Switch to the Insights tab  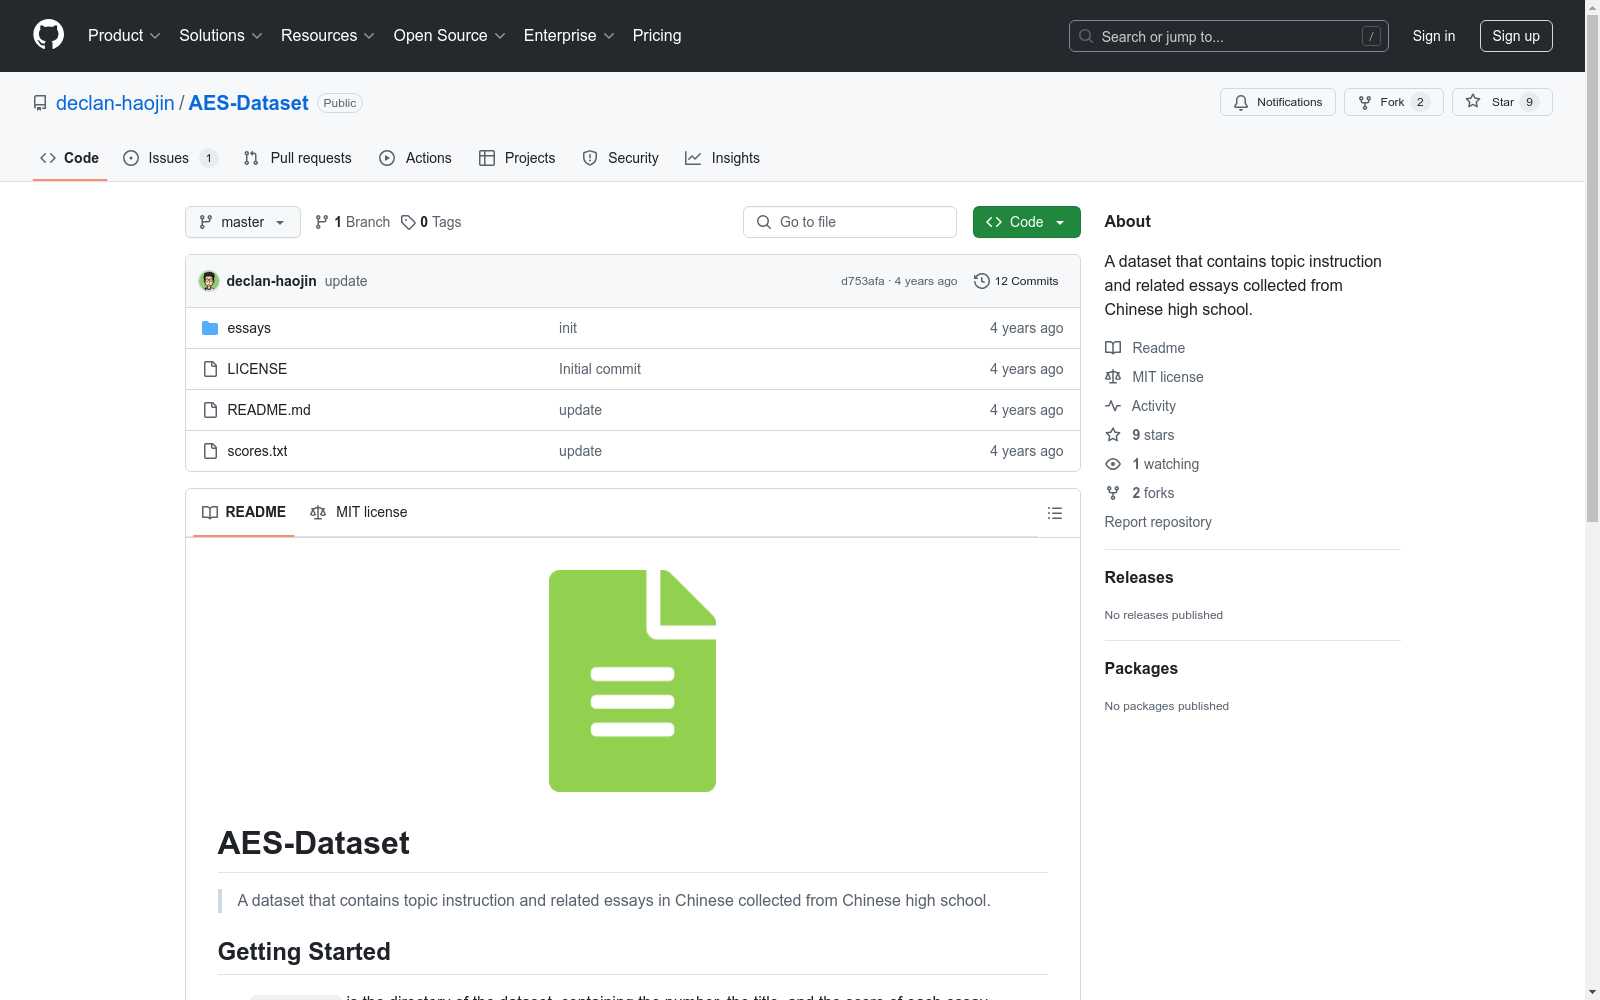click(x=723, y=158)
